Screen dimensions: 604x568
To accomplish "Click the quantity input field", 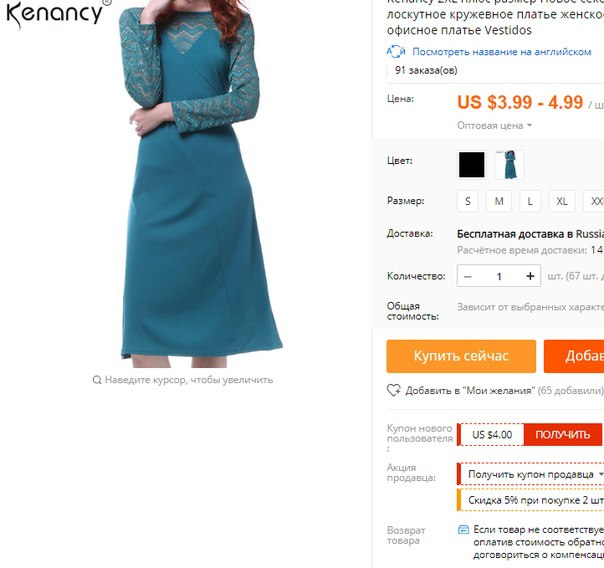I will tap(499, 276).
